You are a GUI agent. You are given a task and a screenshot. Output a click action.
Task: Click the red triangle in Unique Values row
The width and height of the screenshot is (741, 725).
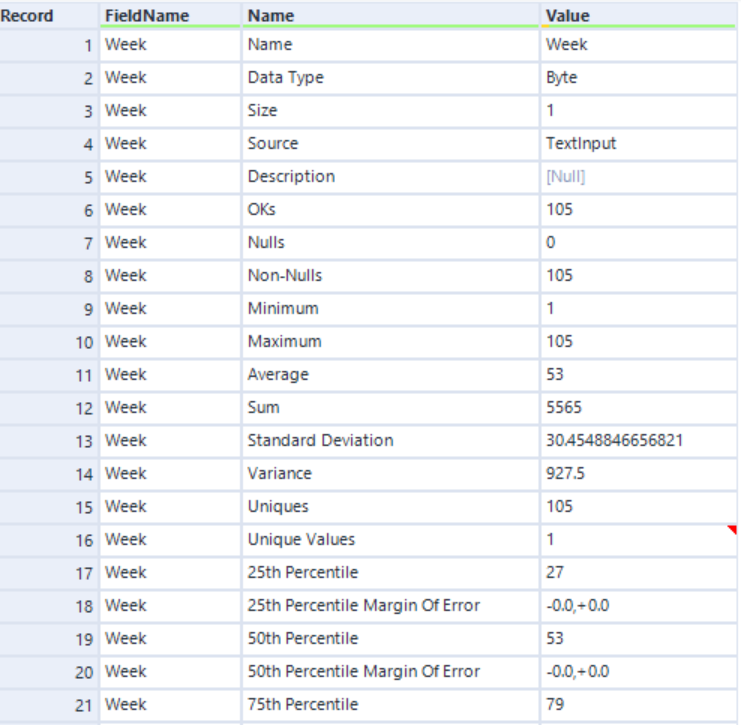click(x=732, y=530)
